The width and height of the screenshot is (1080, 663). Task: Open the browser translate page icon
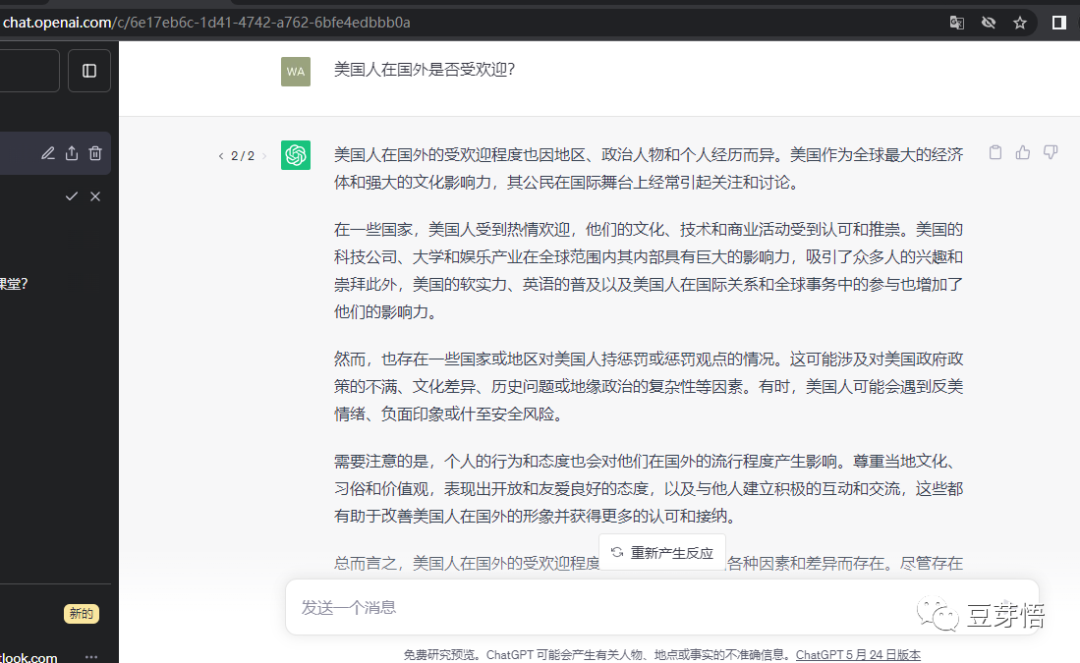[x=957, y=22]
